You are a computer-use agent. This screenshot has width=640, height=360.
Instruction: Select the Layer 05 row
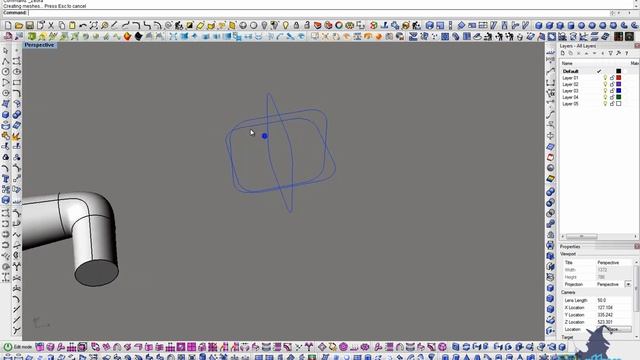point(599,104)
